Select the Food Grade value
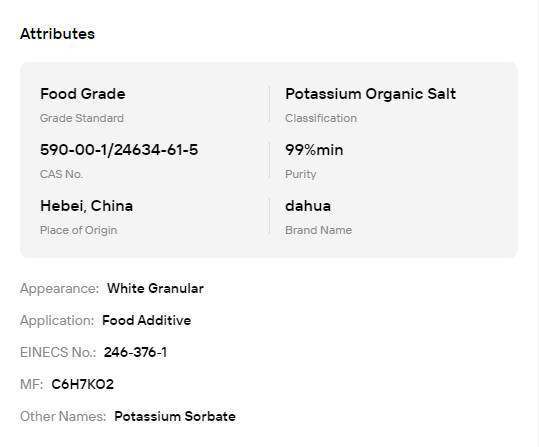 tap(83, 94)
